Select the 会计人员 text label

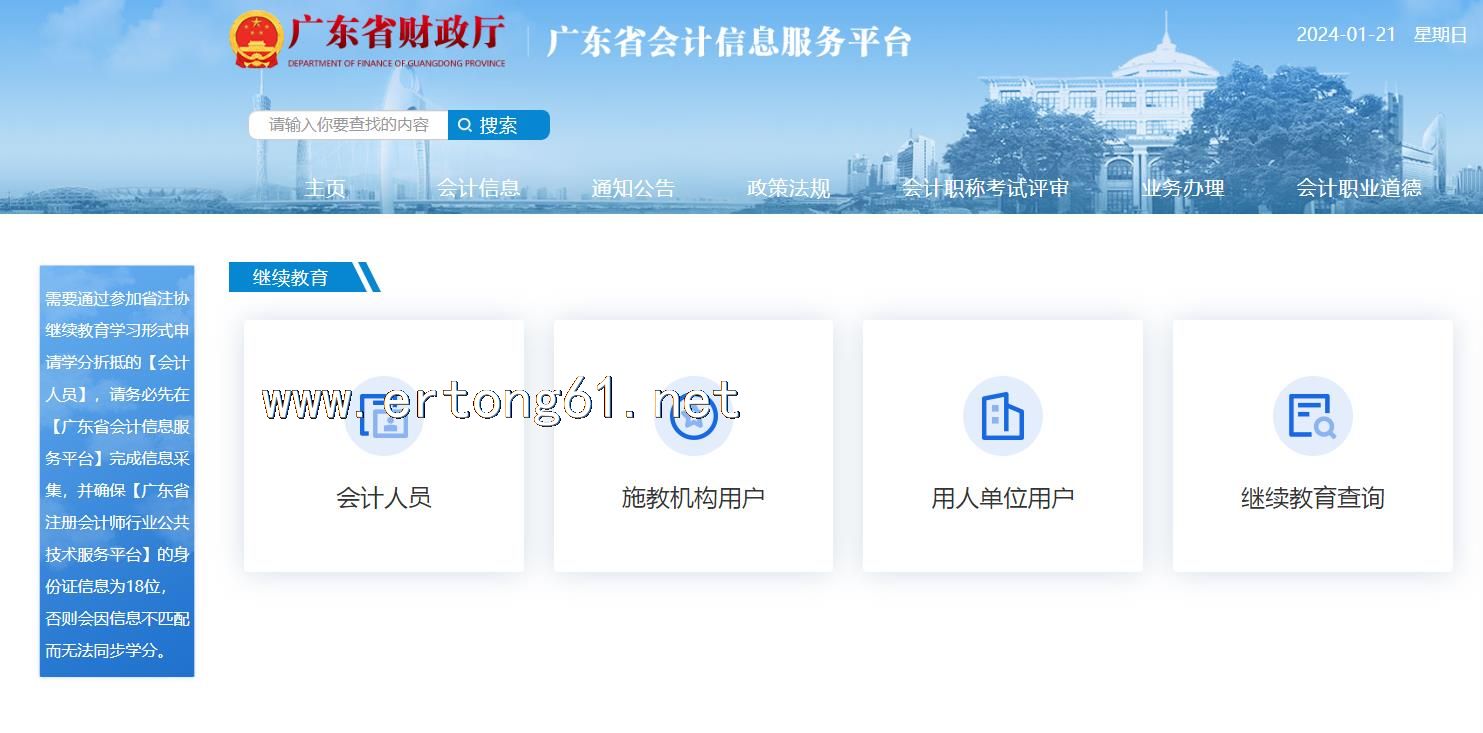point(384,498)
